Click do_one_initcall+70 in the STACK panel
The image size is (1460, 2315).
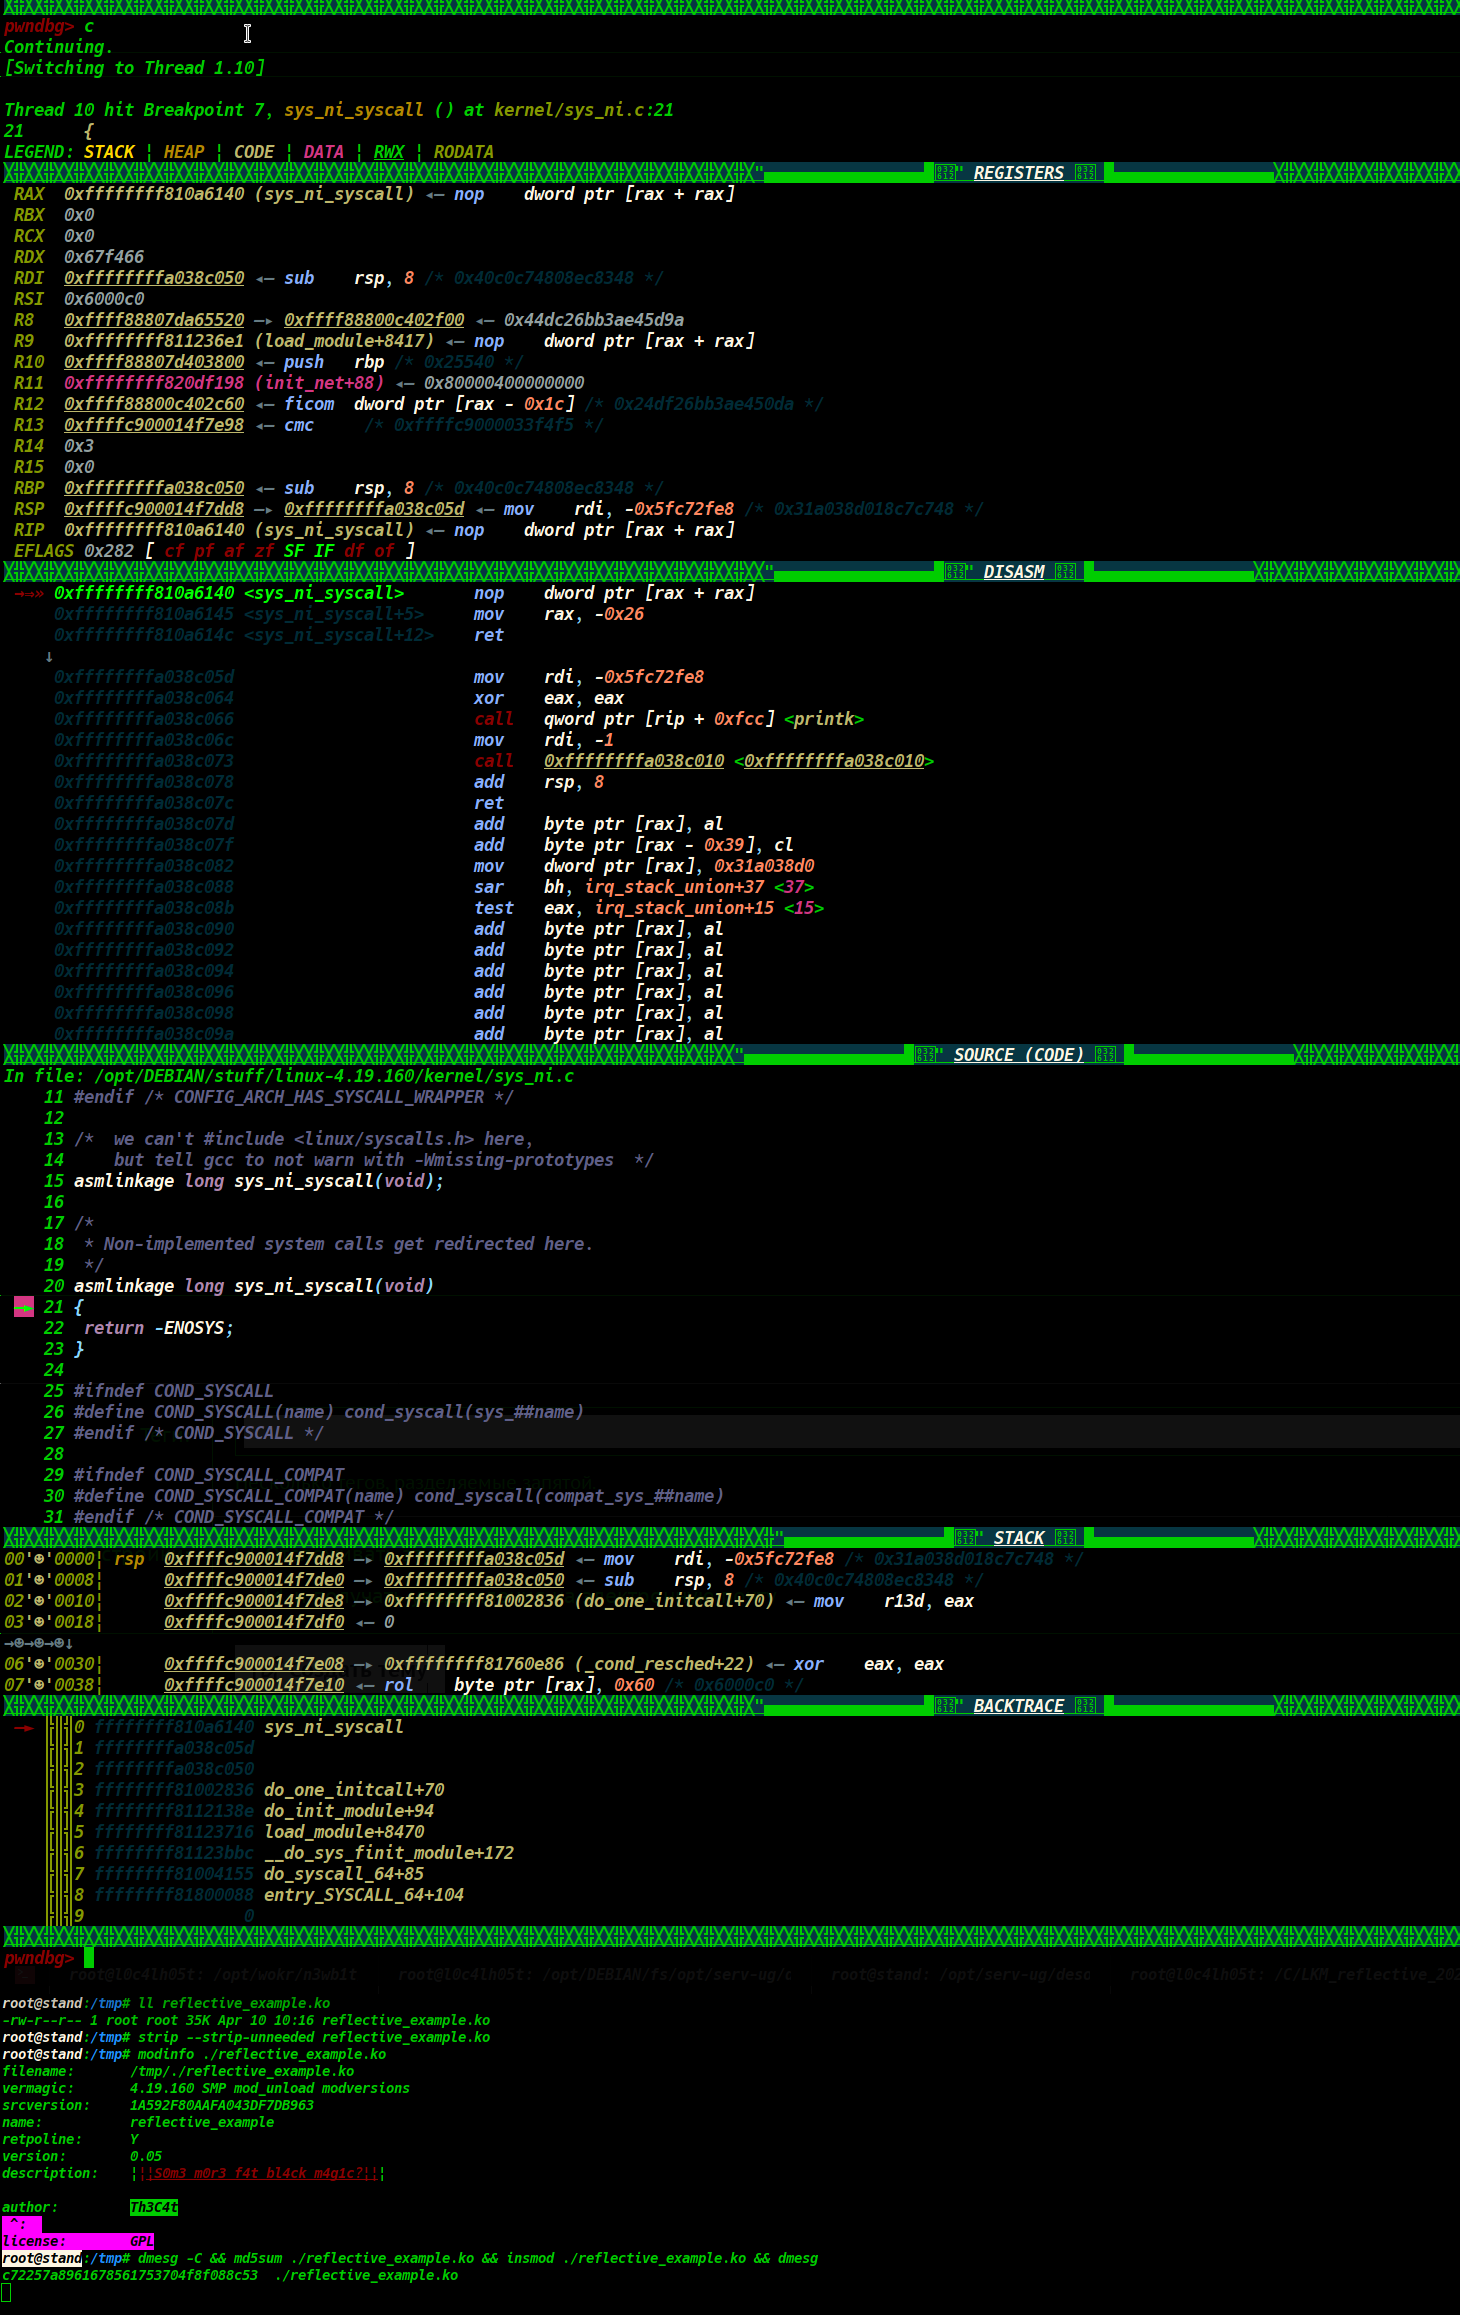point(674,1601)
